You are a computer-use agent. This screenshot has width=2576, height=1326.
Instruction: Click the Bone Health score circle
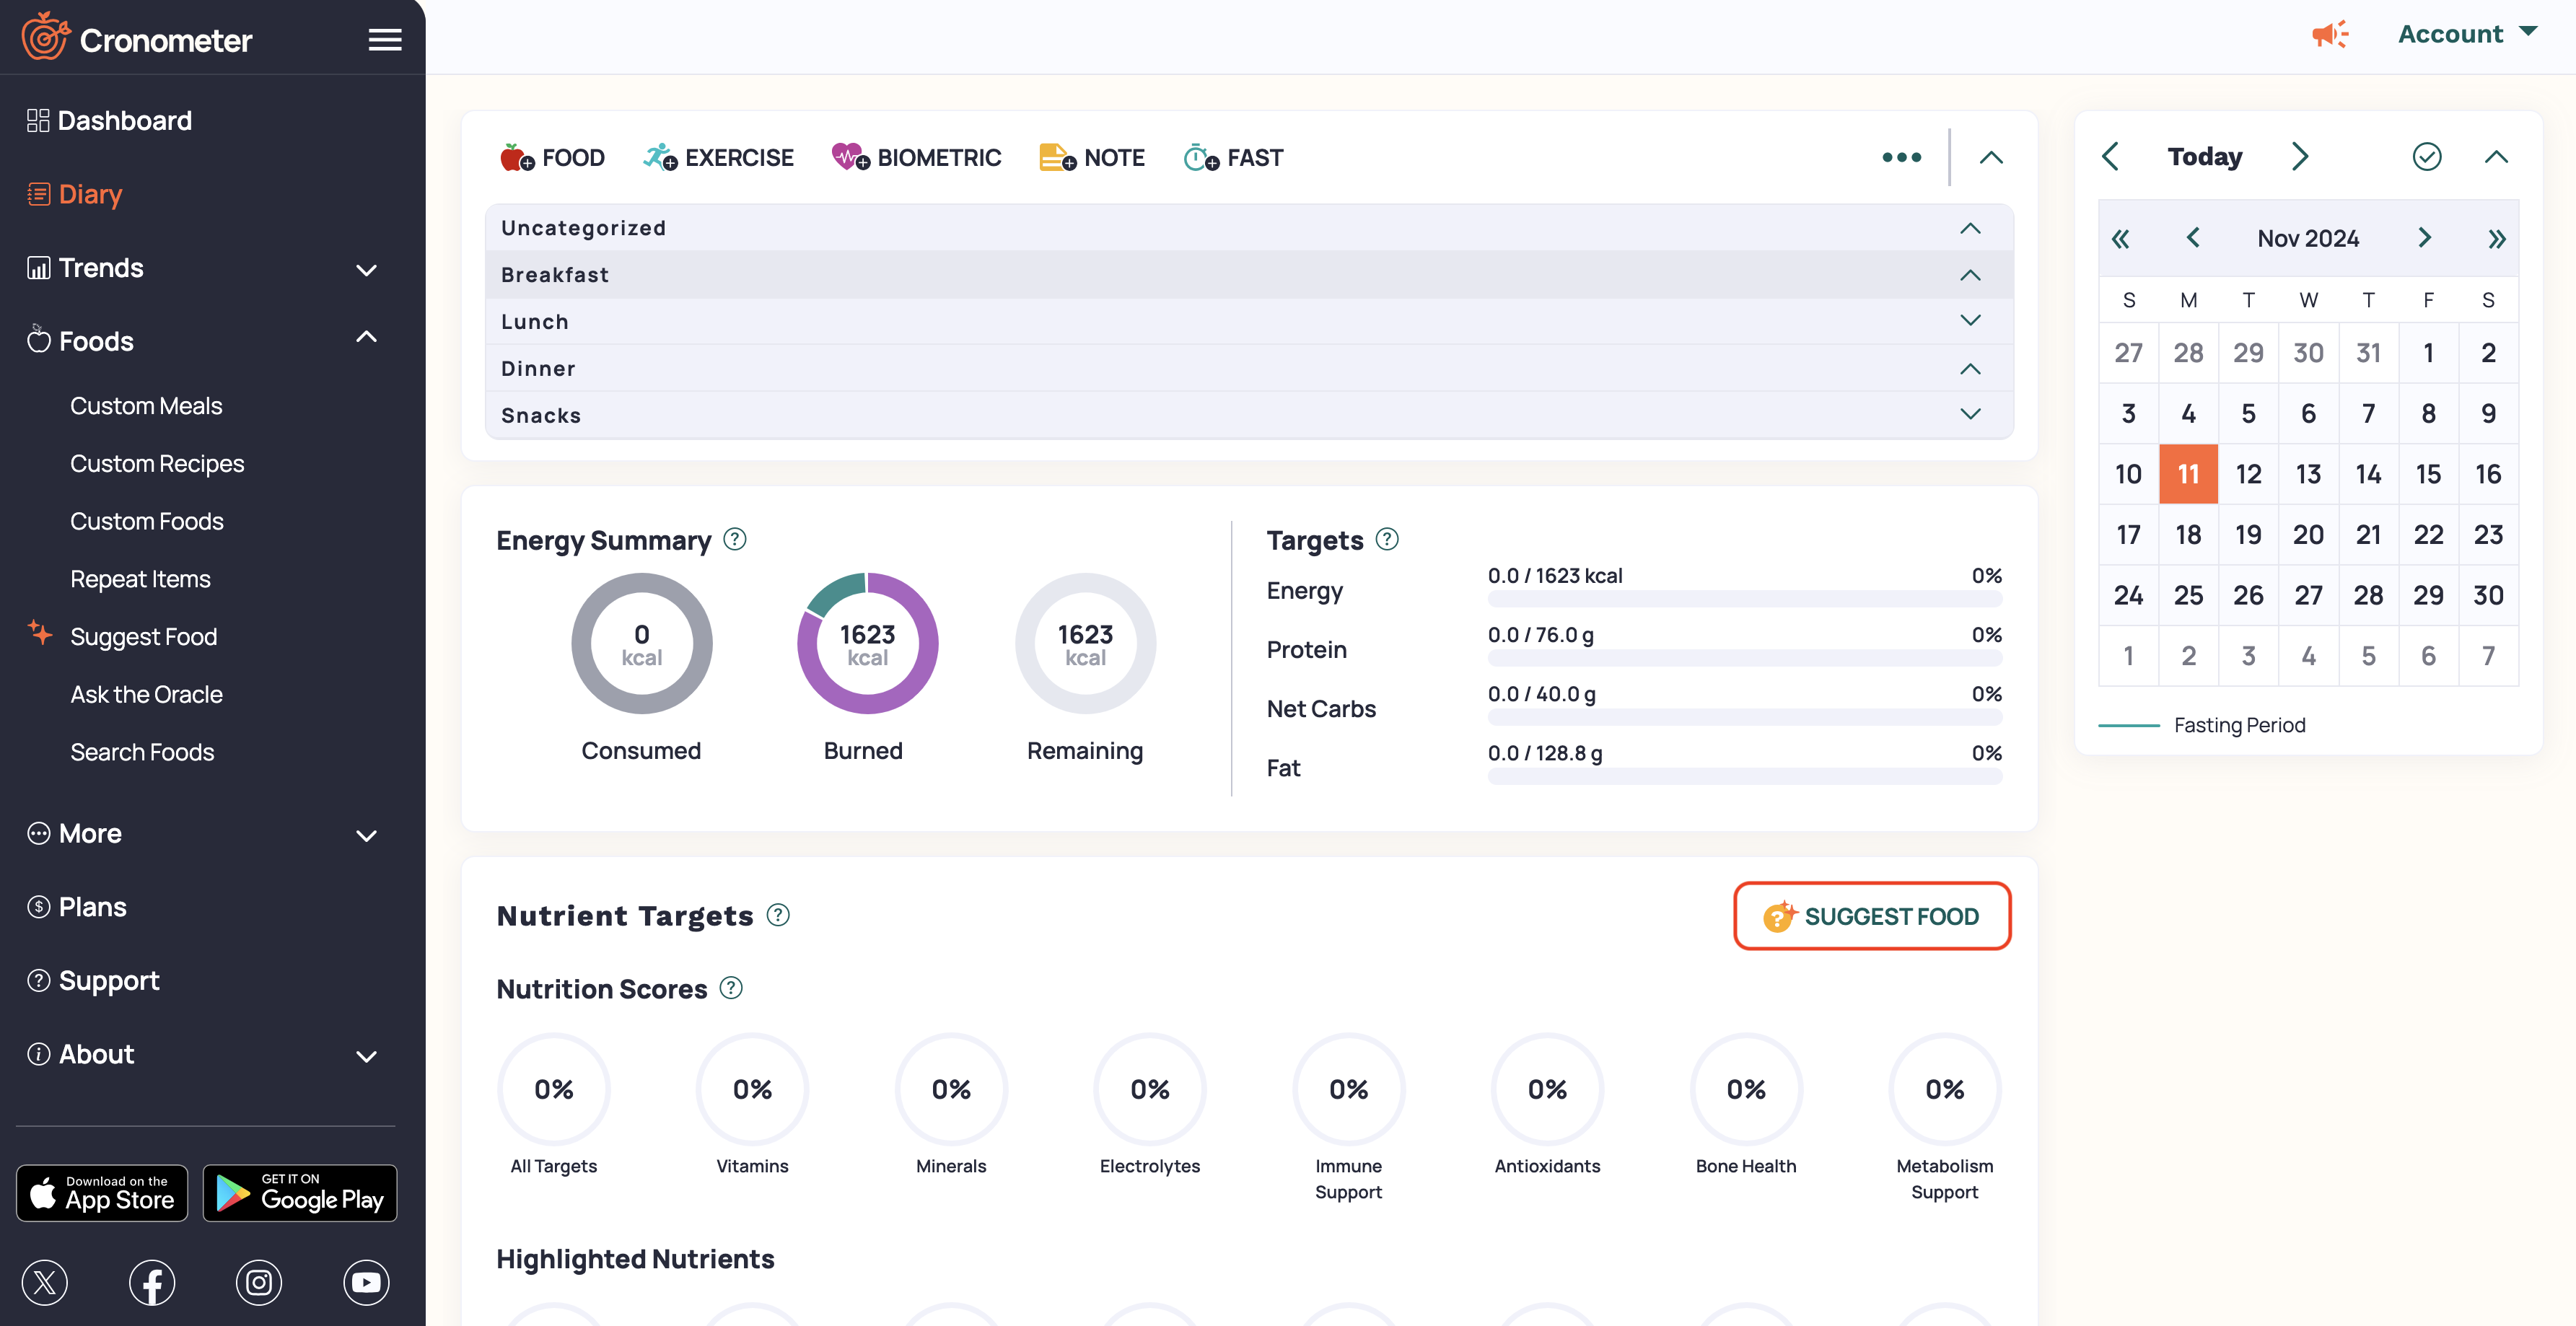1746,1089
